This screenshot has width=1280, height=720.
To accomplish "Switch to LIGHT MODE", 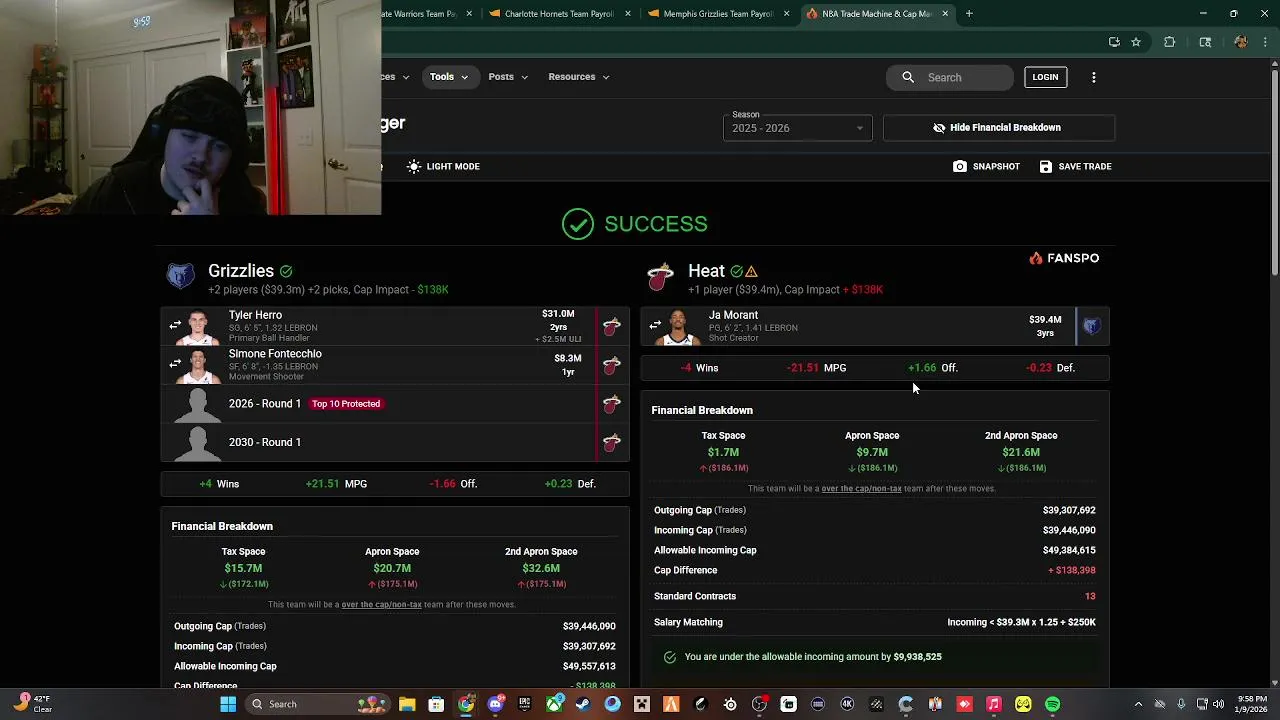I will [443, 166].
